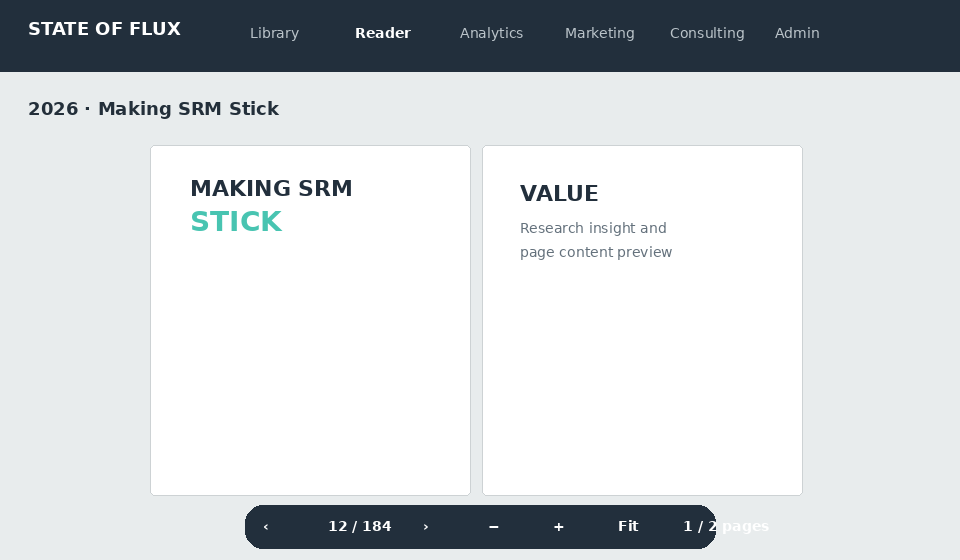Zoom out with the minus icon
This screenshot has width=960, height=560.
point(494,527)
